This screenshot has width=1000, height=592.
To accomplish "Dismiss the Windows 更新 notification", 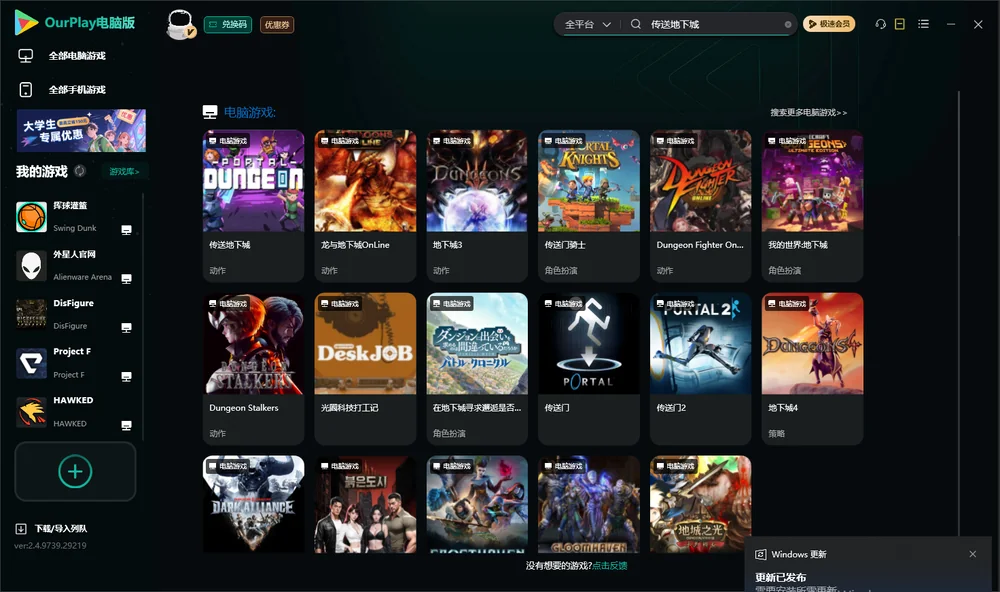I will (973, 554).
